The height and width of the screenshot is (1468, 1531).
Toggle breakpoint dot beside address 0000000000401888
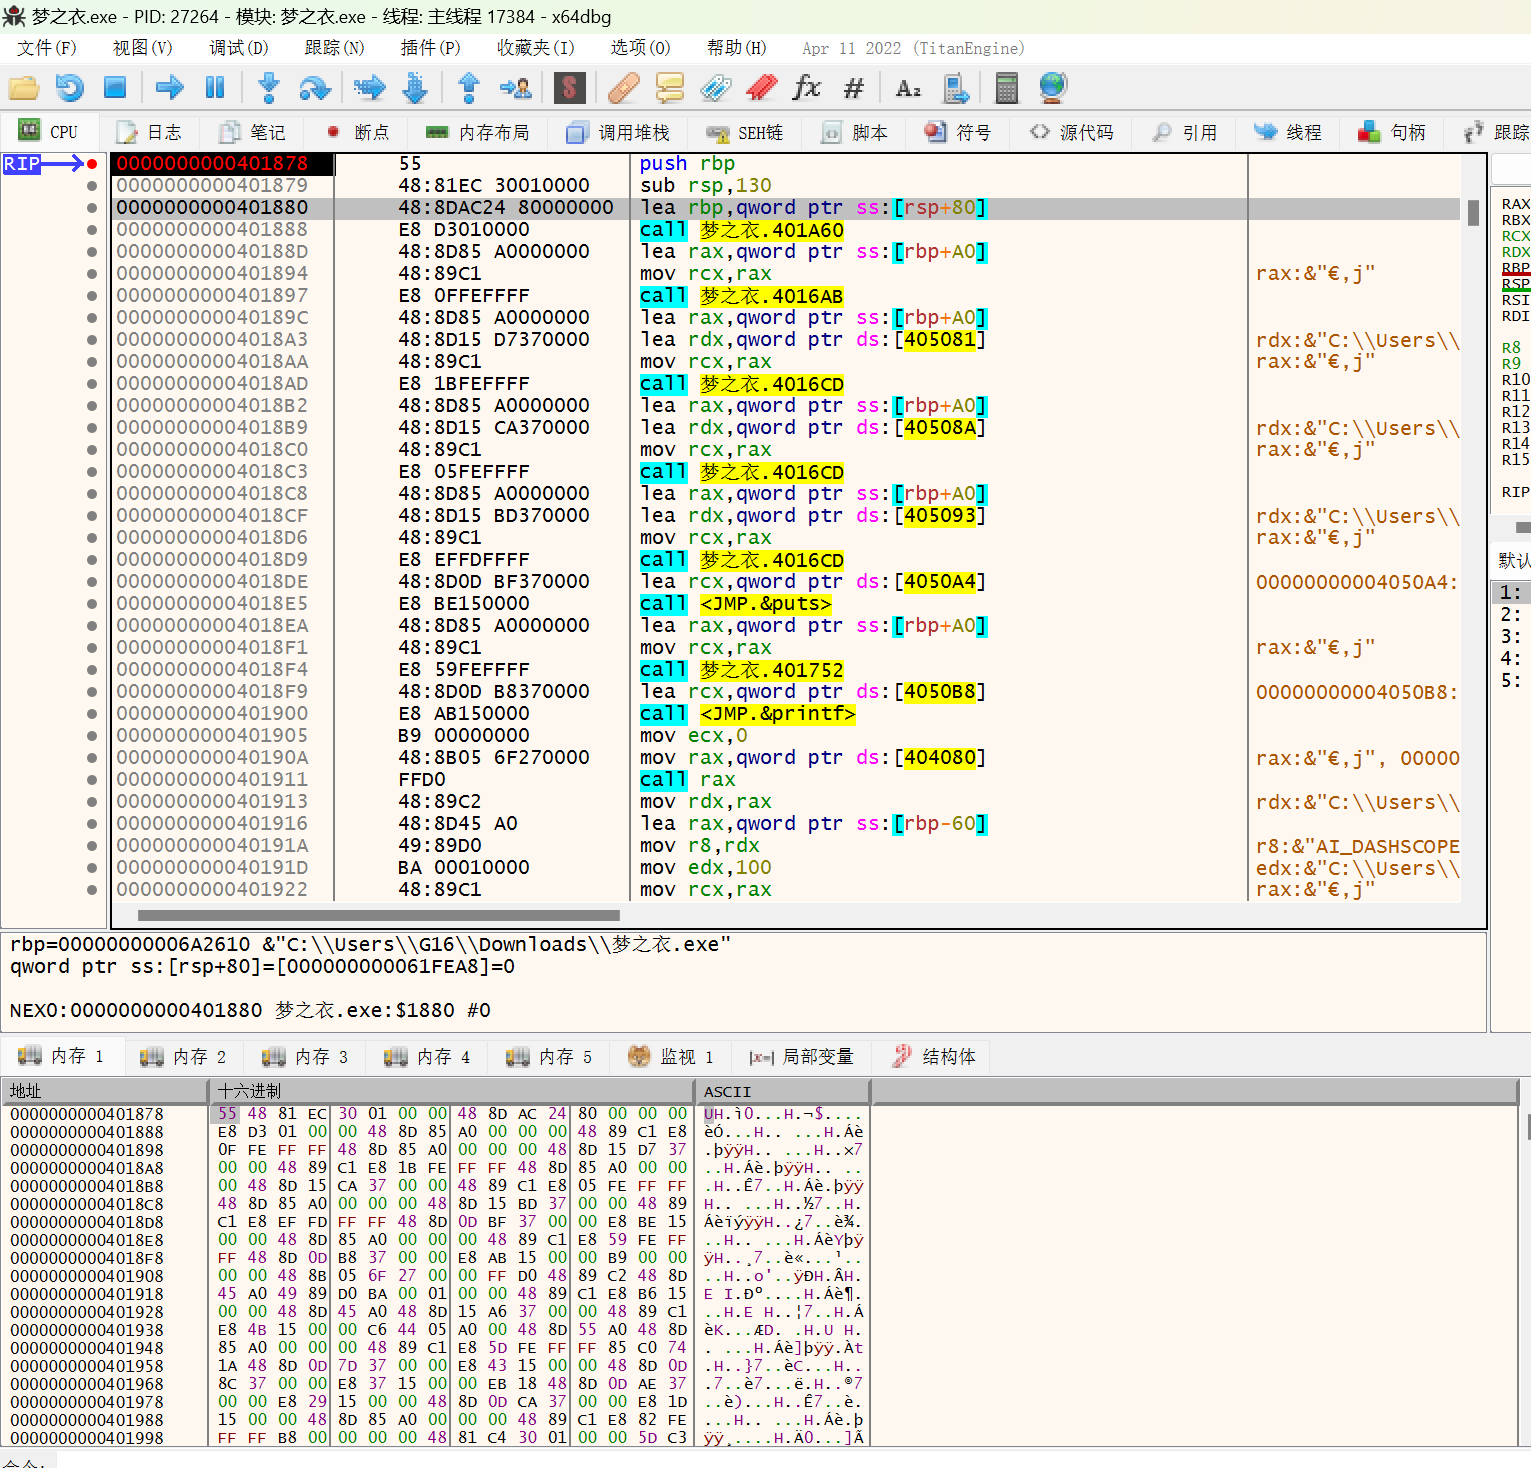(92, 230)
